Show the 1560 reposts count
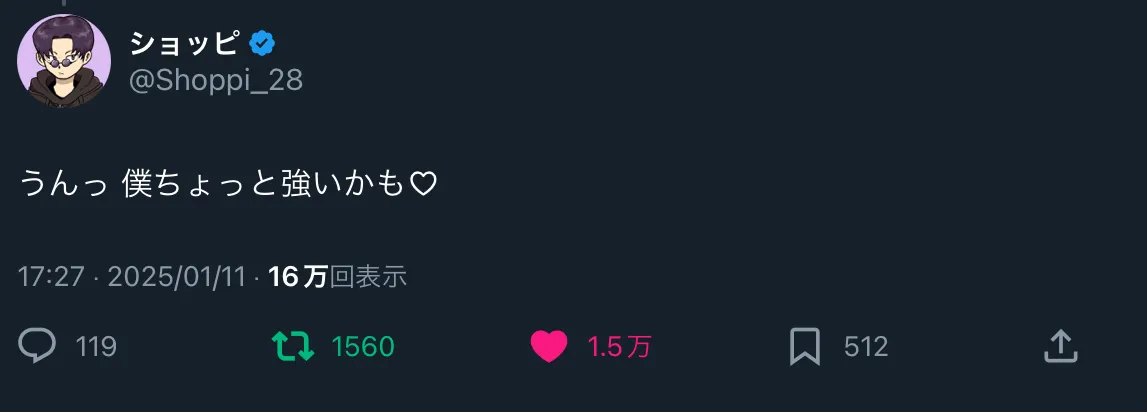 363,346
